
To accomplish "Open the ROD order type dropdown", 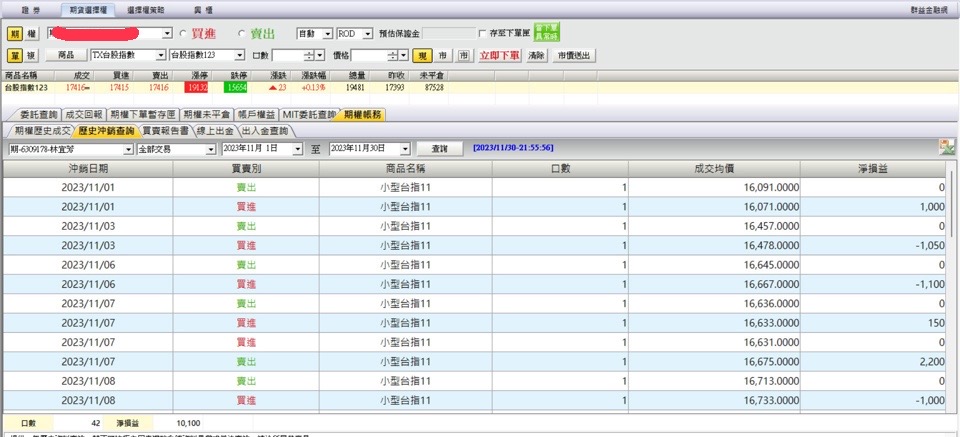I will click(x=367, y=33).
